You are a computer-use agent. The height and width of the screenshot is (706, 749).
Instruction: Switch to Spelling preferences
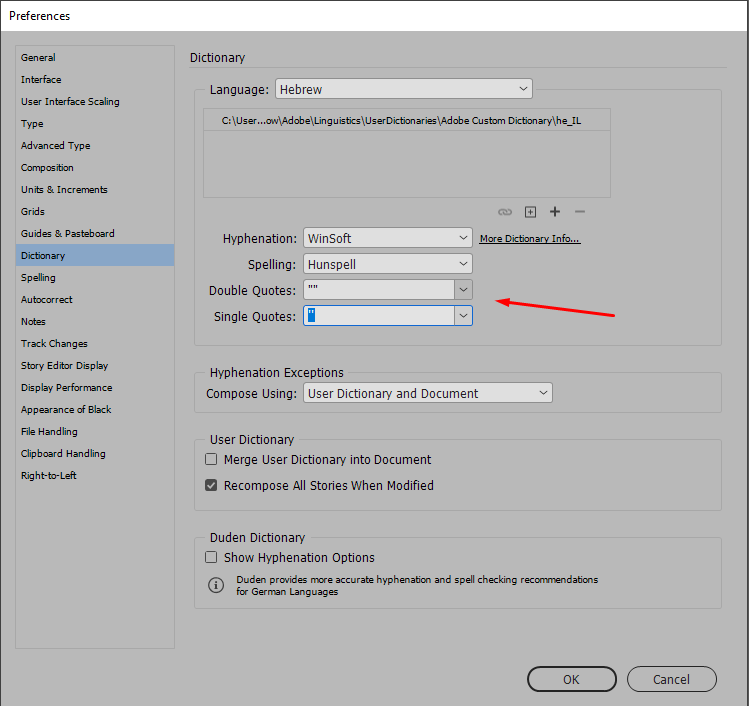coord(95,277)
